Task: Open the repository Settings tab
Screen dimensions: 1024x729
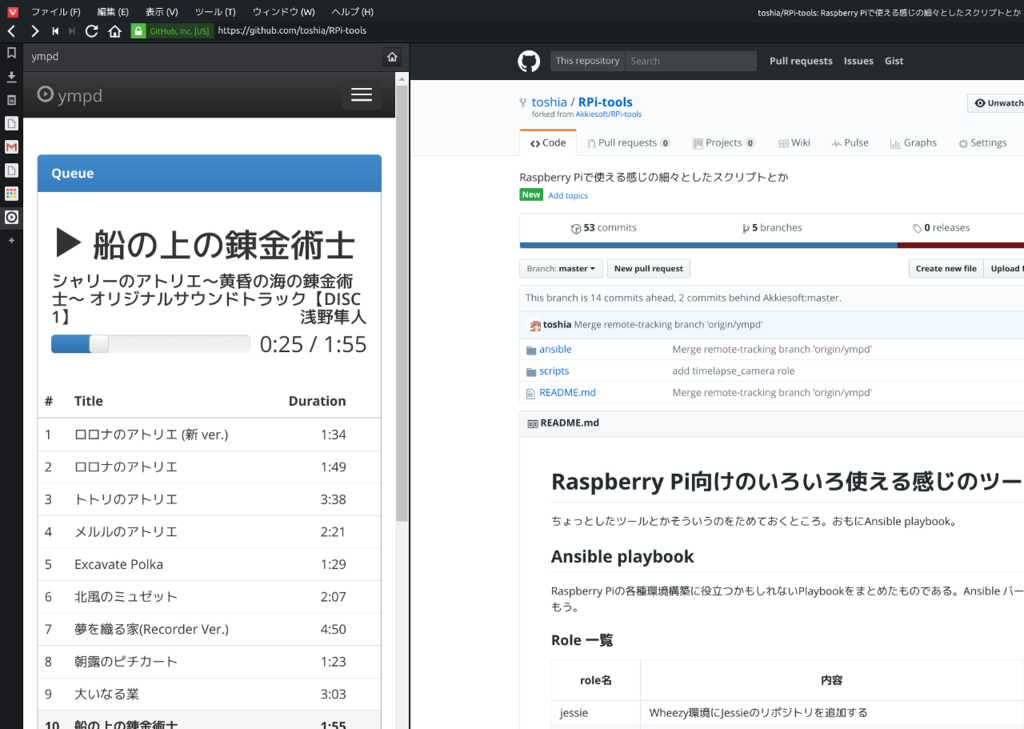Action: tap(982, 143)
